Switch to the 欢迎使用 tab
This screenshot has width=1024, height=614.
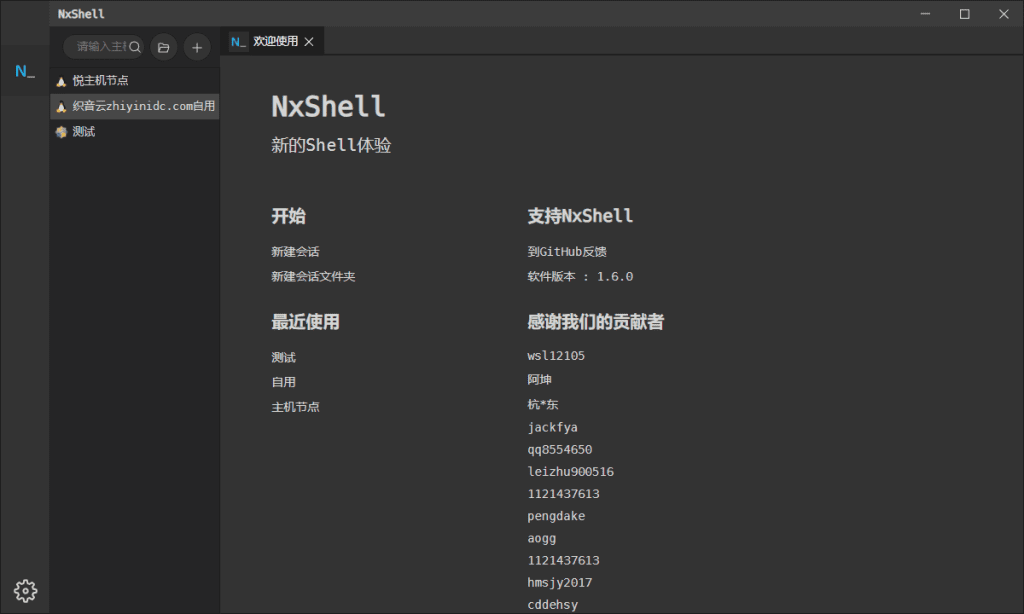coord(274,42)
